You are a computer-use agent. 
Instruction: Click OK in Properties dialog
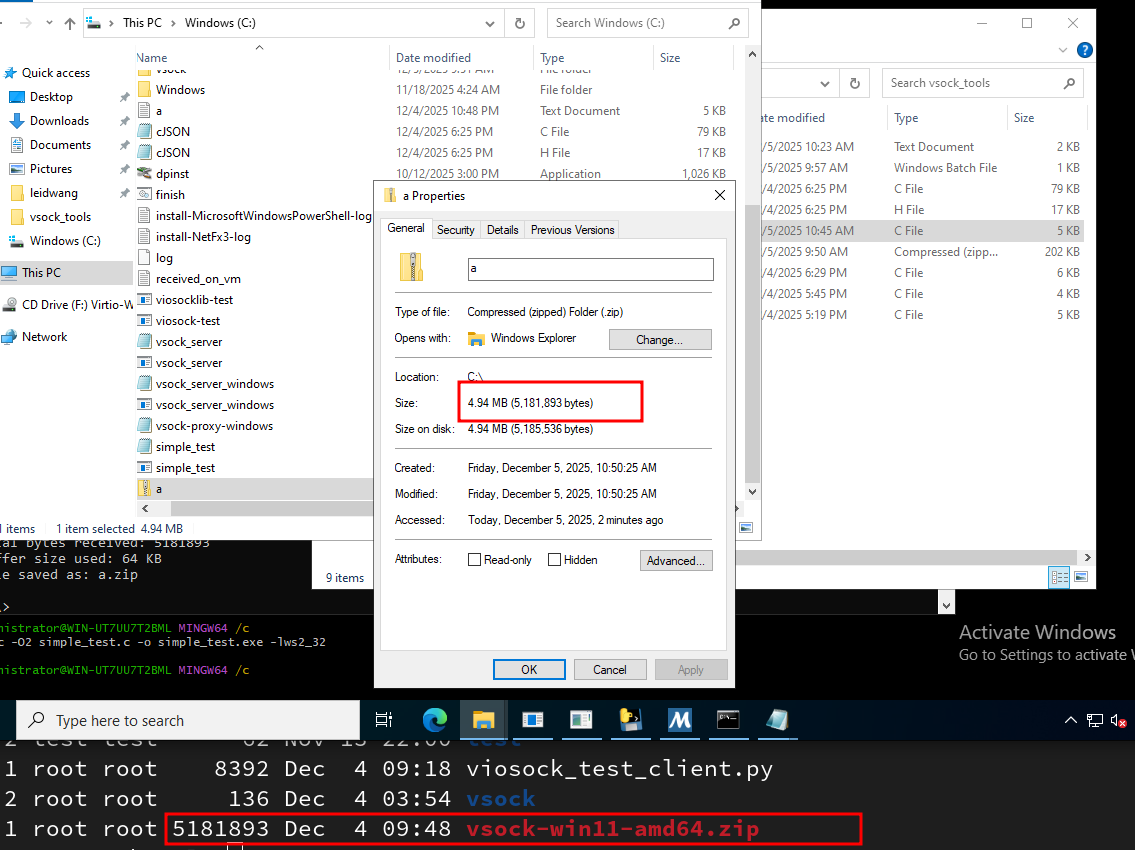529,670
